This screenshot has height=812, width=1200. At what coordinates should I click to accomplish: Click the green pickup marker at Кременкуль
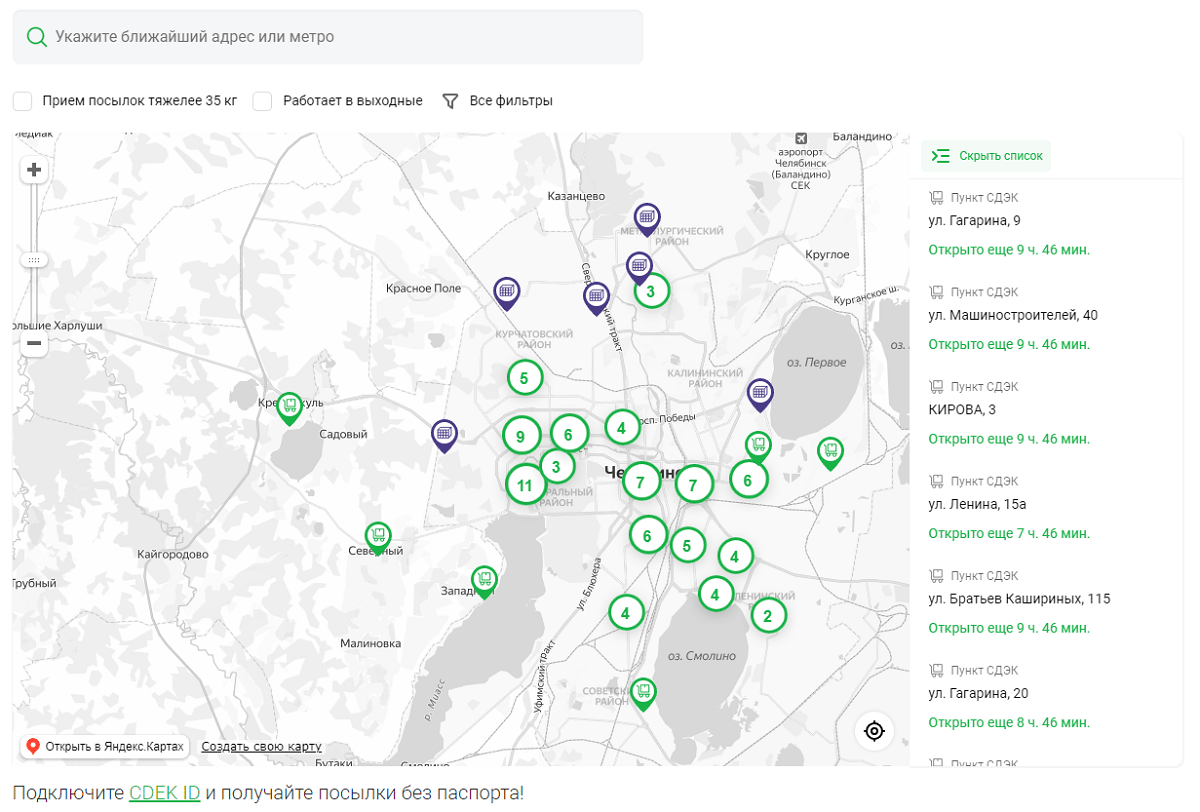(x=289, y=407)
